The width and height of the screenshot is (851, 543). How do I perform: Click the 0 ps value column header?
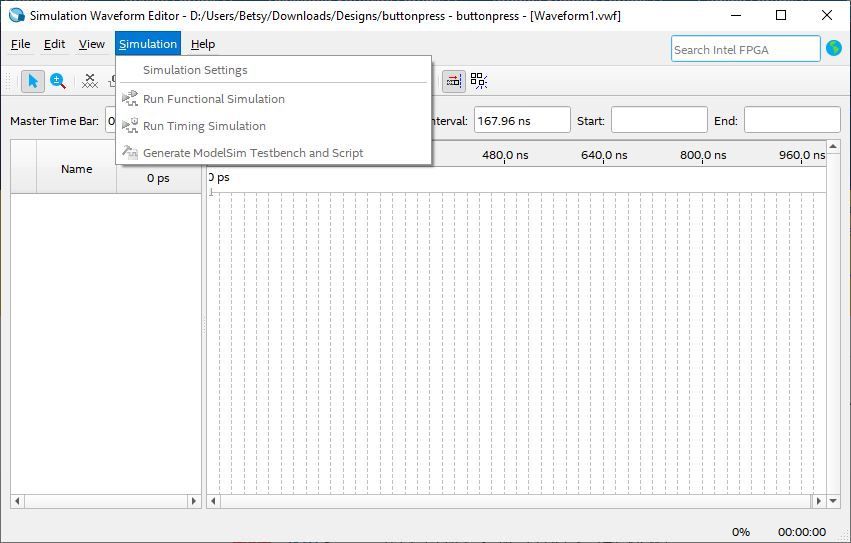158,178
